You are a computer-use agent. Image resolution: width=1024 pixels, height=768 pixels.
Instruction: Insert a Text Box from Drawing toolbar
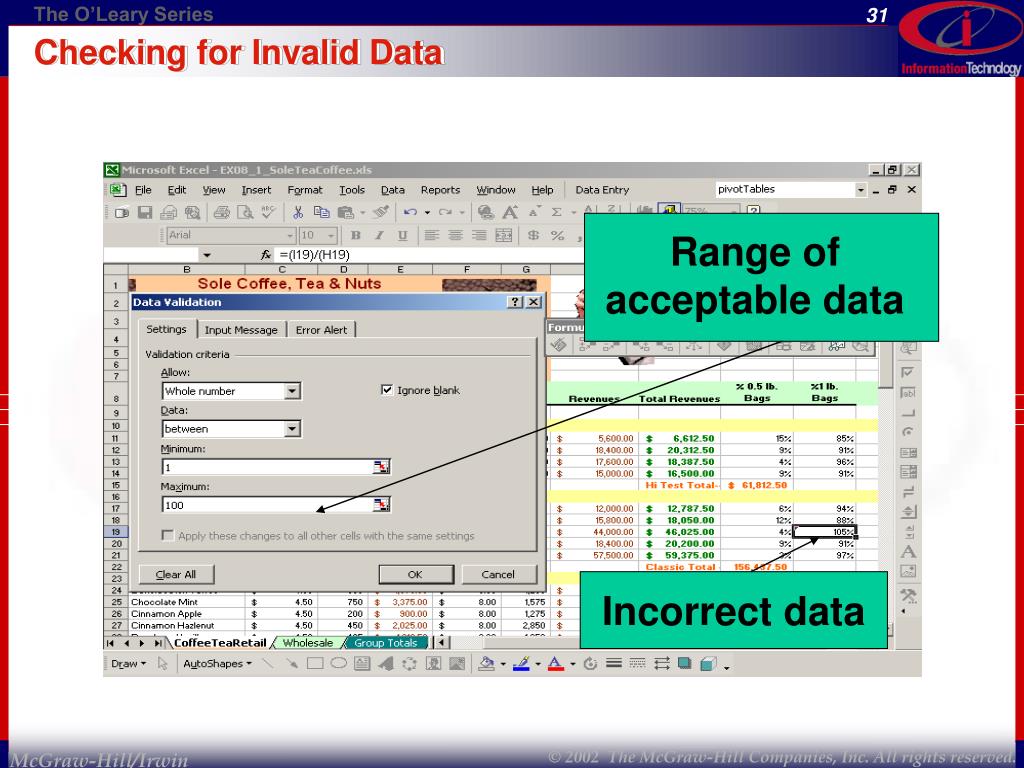point(362,664)
